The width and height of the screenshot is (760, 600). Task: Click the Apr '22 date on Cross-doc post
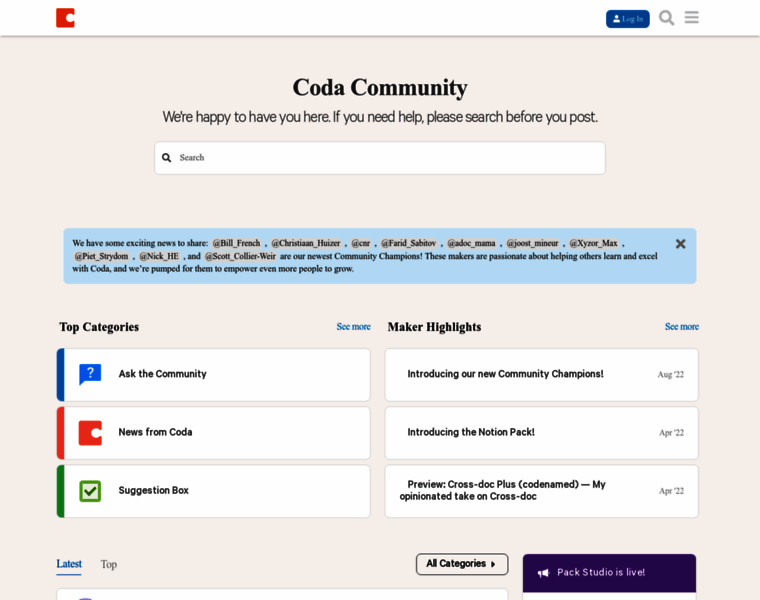pos(671,491)
